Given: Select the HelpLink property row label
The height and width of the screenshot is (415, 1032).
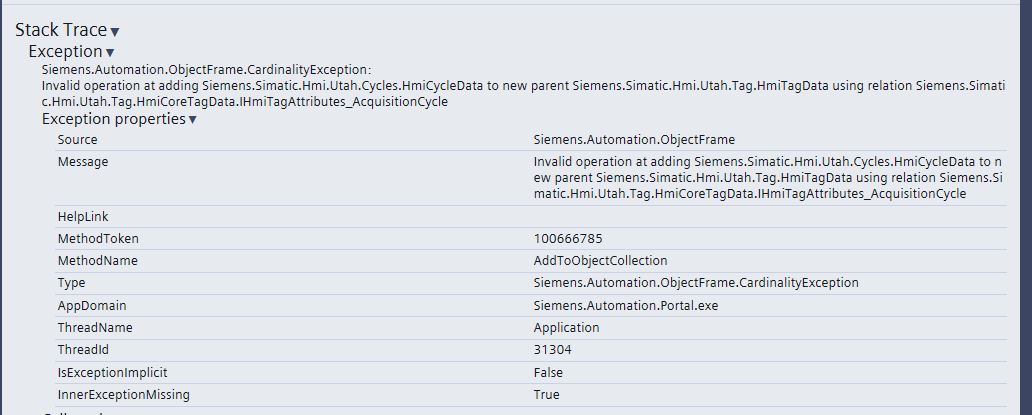Looking at the screenshot, I should click(81, 216).
